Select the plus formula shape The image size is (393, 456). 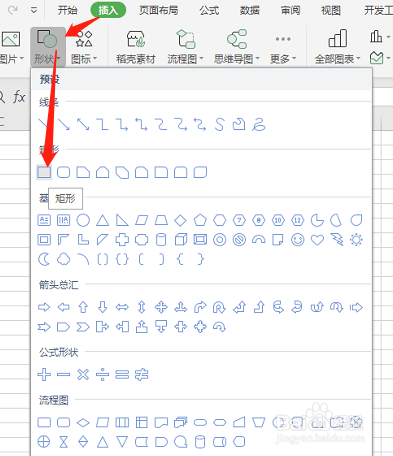tap(44, 374)
